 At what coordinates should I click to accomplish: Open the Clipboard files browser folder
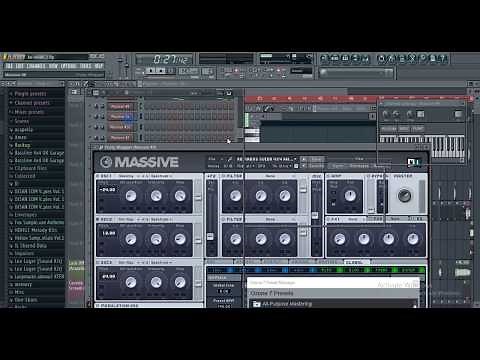click(31, 168)
